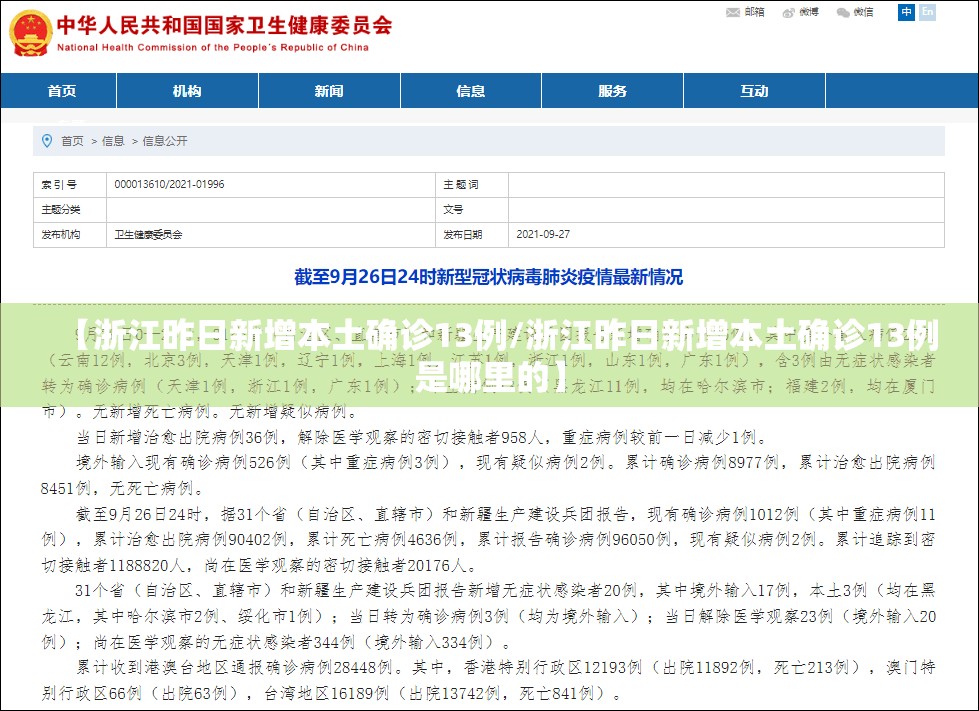
Task: Select index number 000013610/2021-01996
Action: 169,184
